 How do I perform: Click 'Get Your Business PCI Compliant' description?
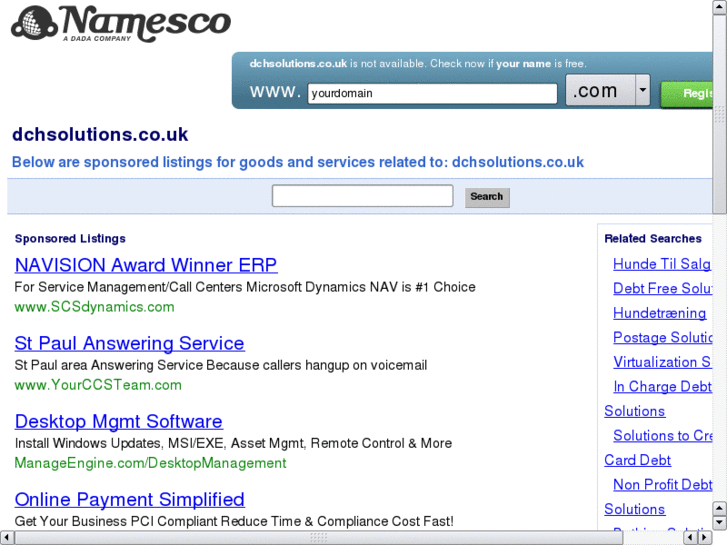coord(234,521)
